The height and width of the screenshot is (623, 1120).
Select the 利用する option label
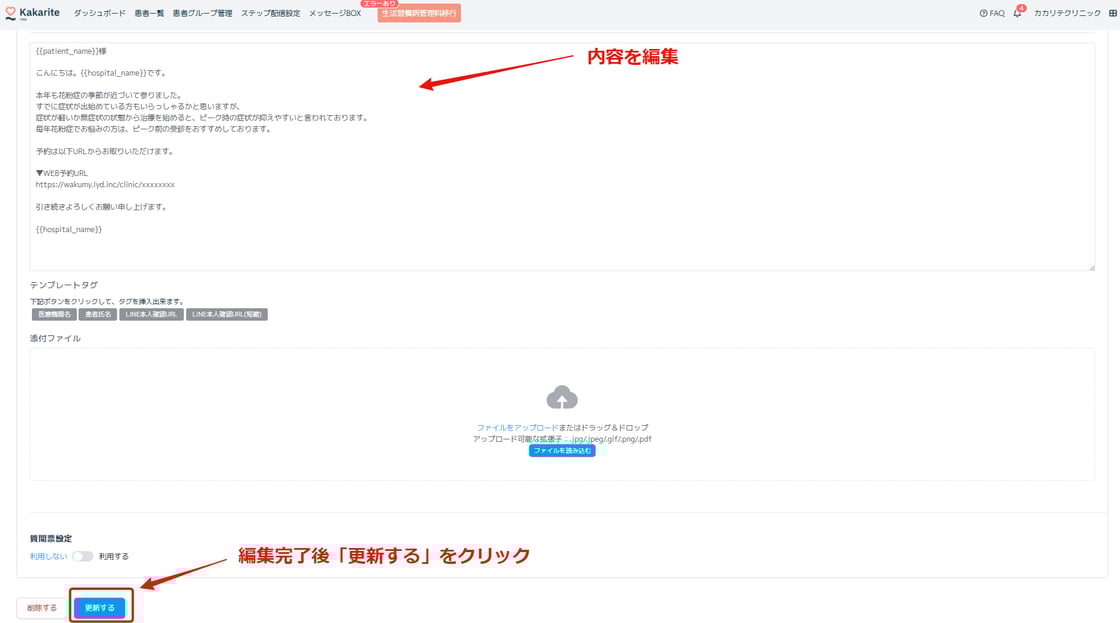pos(114,556)
